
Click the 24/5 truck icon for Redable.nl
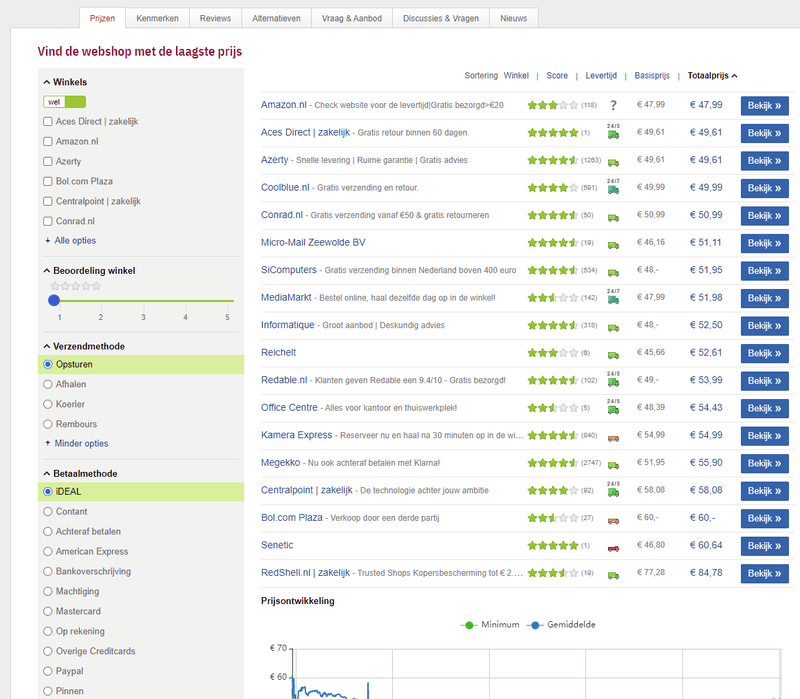coord(613,380)
